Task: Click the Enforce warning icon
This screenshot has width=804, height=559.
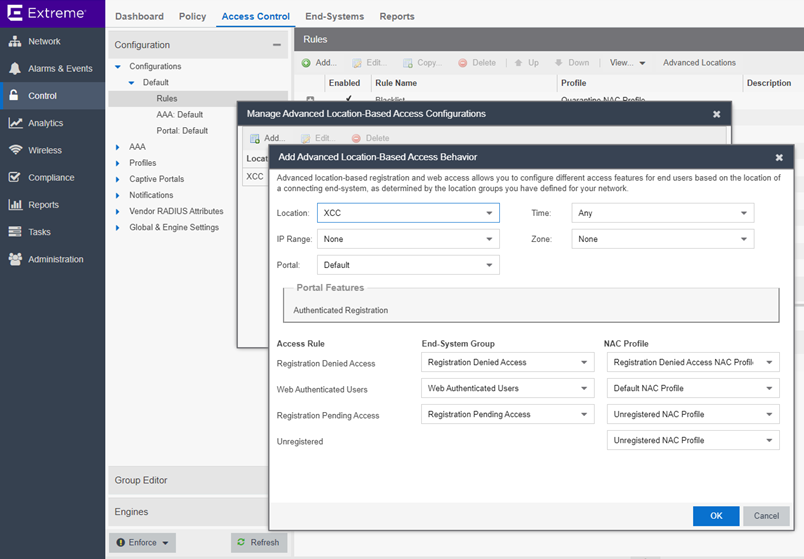Action: coord(120,543)
